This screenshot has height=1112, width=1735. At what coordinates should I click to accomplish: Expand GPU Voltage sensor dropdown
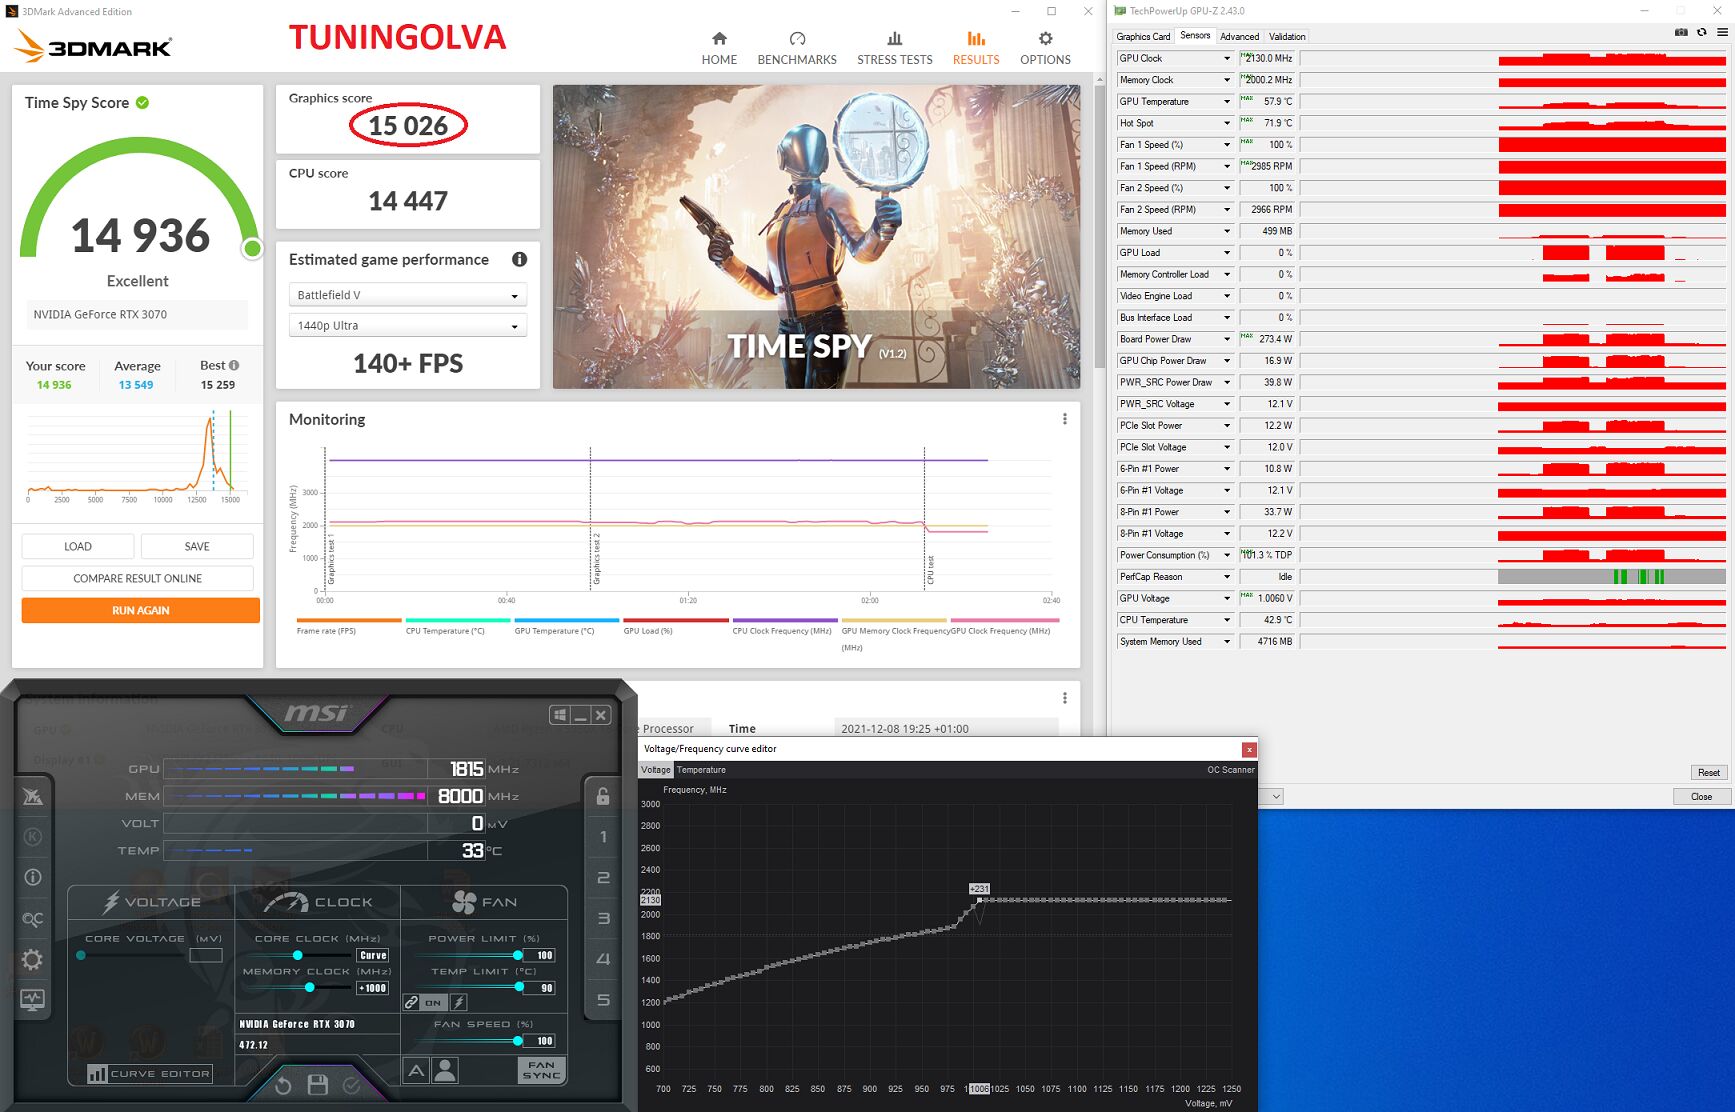click(1227, 598)
